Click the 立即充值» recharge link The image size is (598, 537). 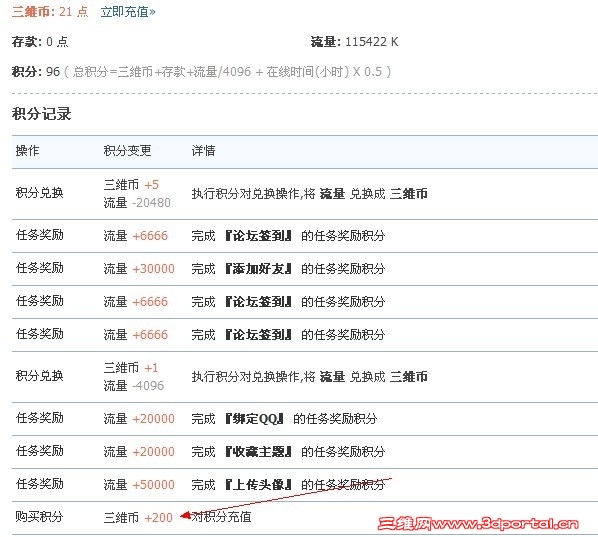128,12
